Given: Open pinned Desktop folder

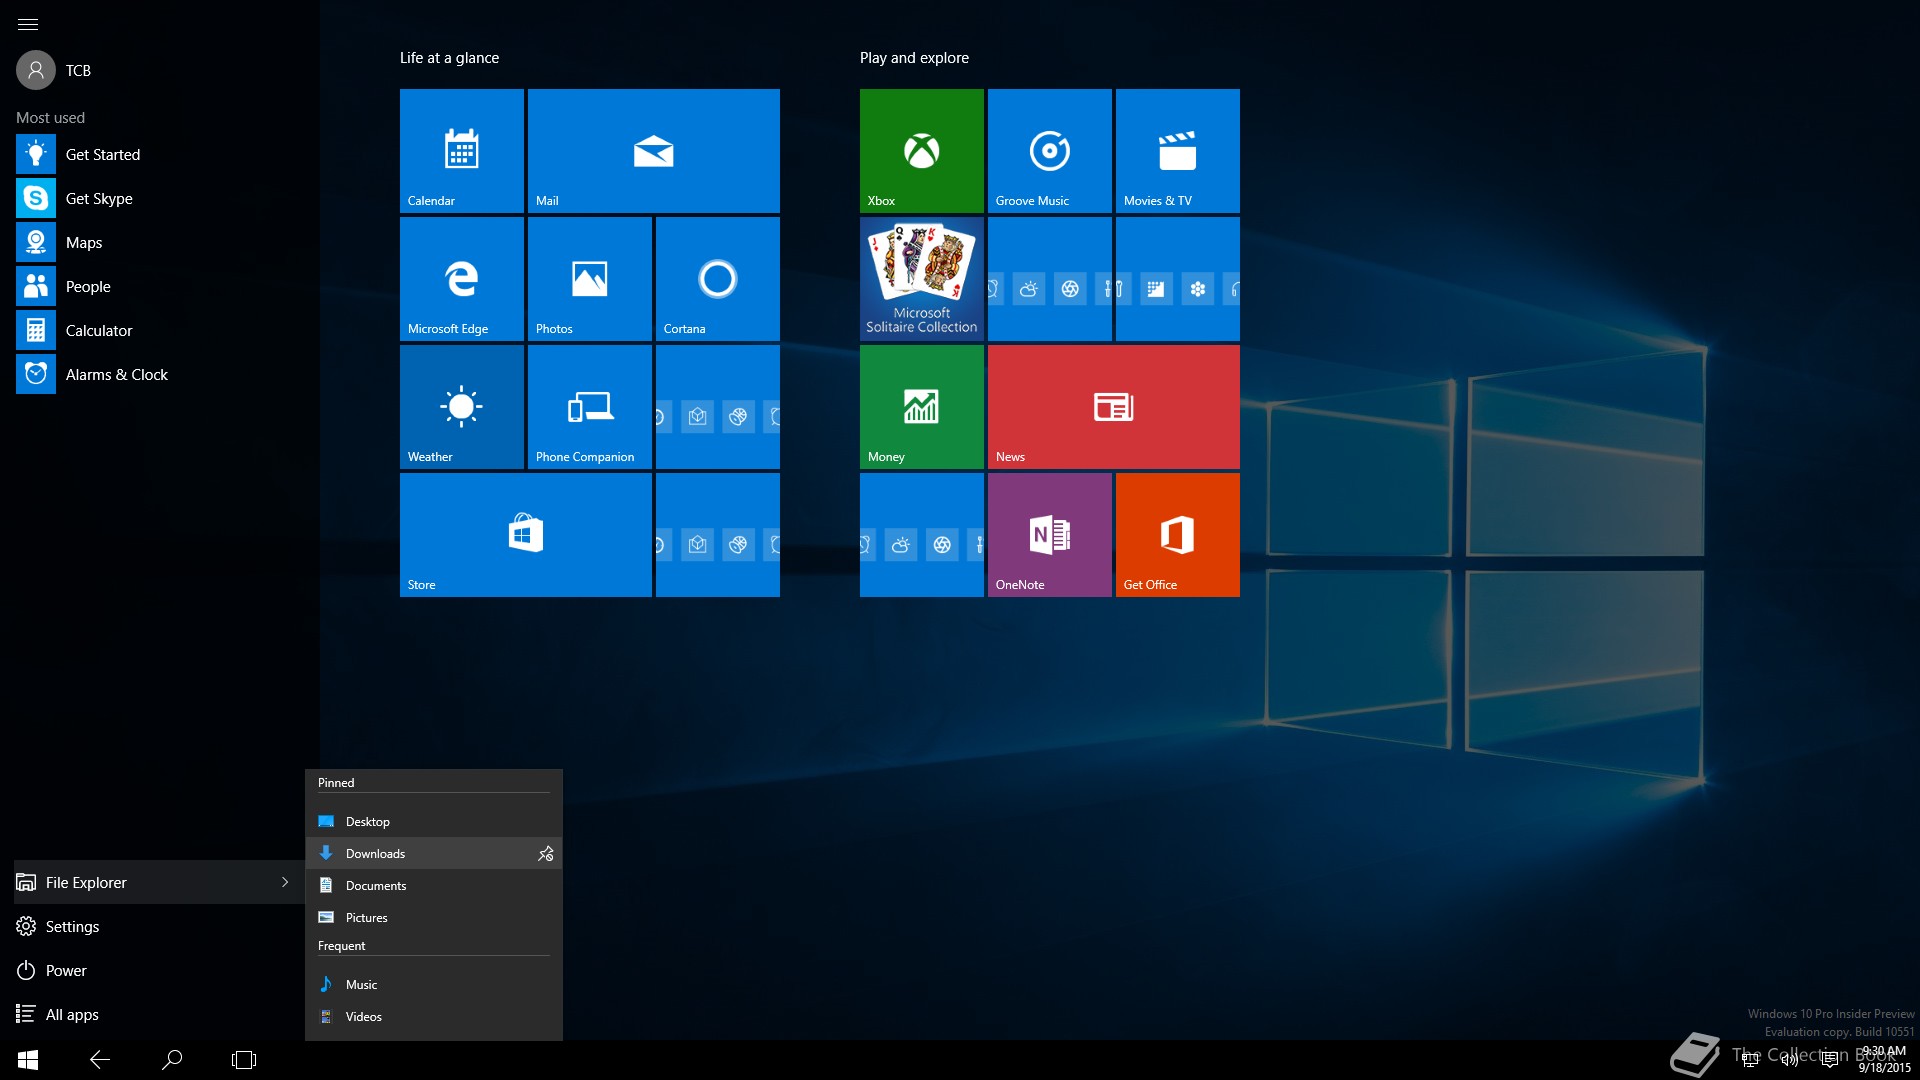Looking at the screenshot, I should 434,821.
